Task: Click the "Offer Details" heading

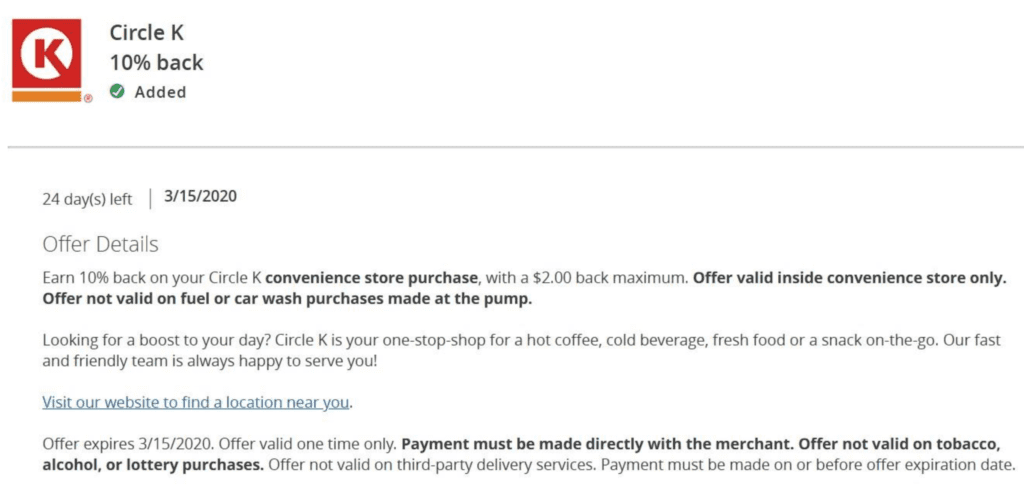Action: (x=100, y=245)
